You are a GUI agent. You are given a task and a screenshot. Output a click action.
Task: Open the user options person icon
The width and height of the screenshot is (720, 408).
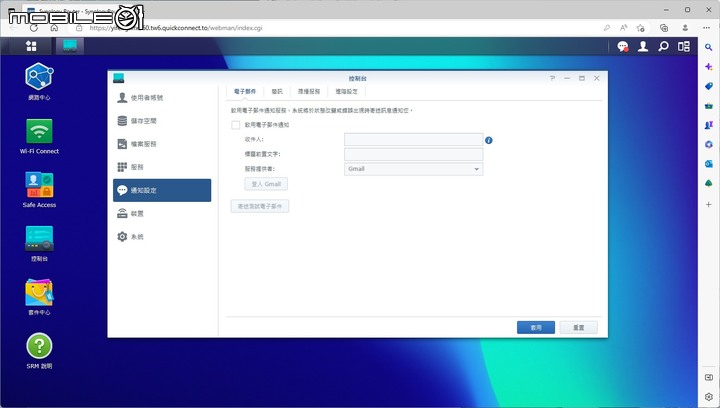643,46
